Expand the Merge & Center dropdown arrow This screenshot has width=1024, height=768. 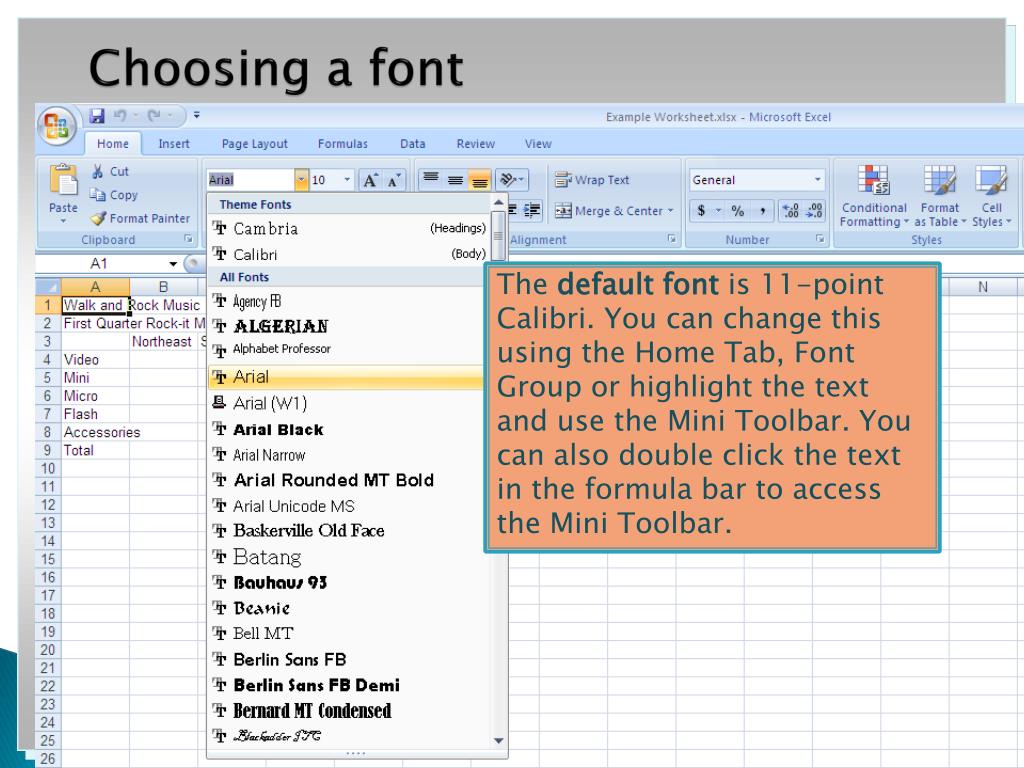(x=671, y=210)
